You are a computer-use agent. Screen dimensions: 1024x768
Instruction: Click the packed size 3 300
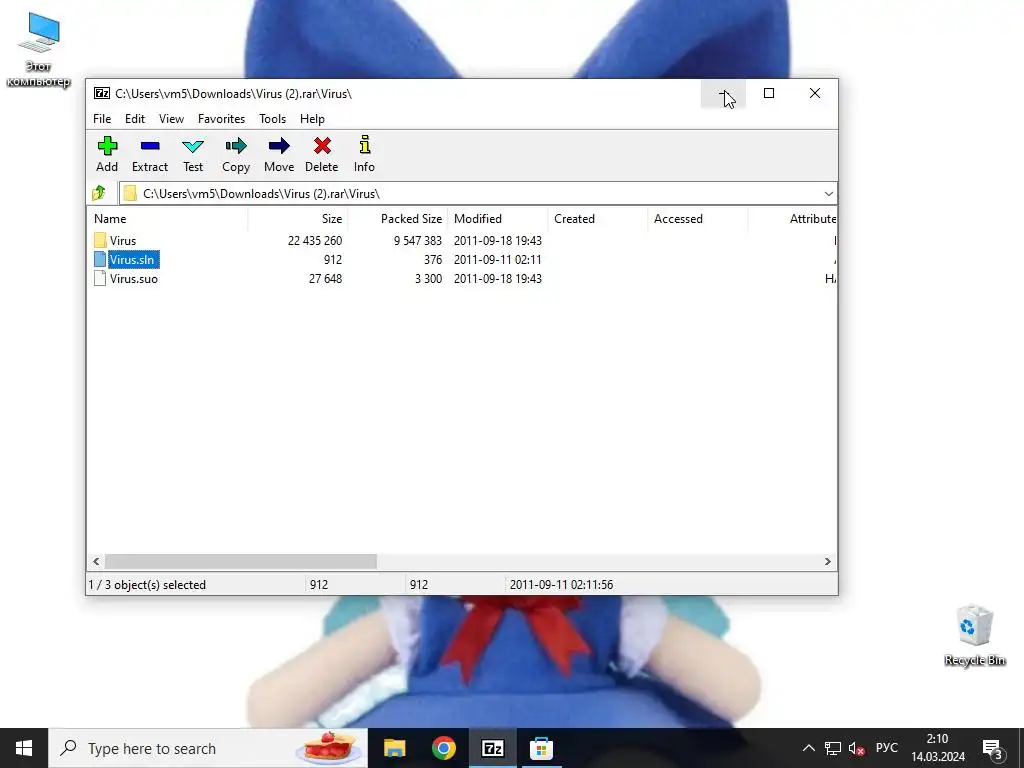(x=428, y=279)
